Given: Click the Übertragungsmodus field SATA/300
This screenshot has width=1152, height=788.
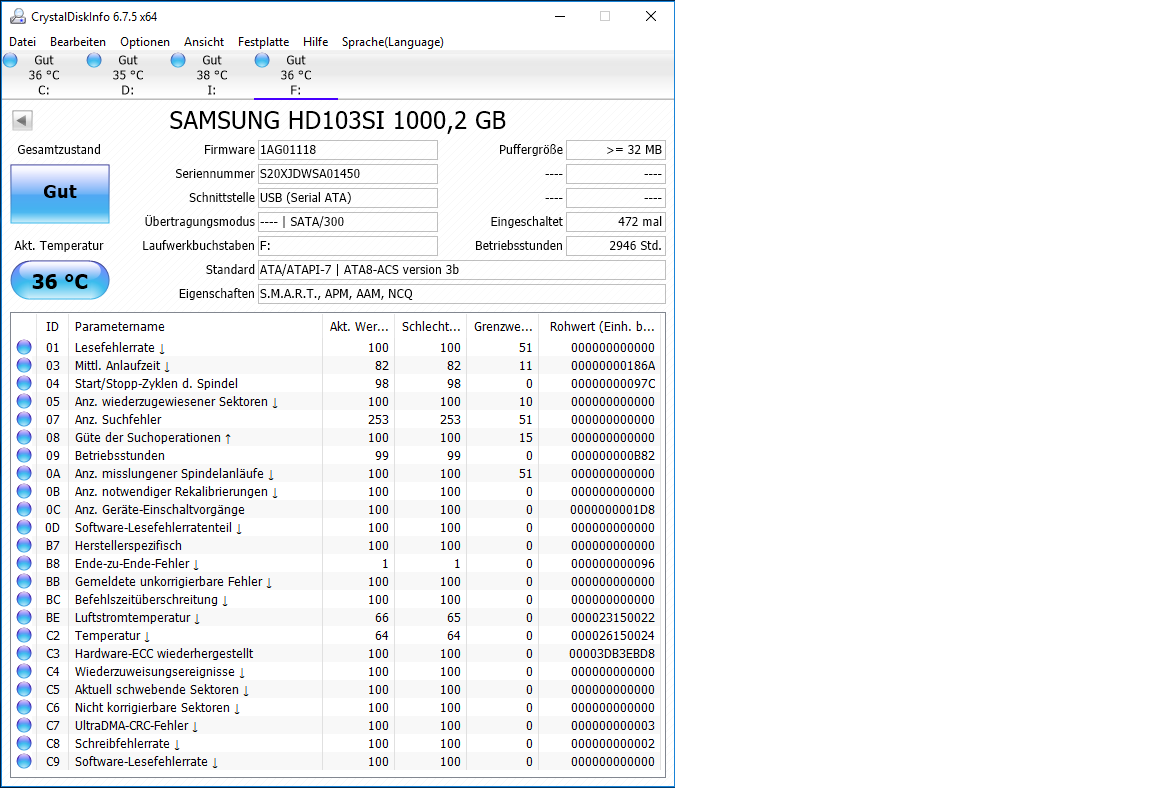Looking at the screenshot, I should 348,222.
